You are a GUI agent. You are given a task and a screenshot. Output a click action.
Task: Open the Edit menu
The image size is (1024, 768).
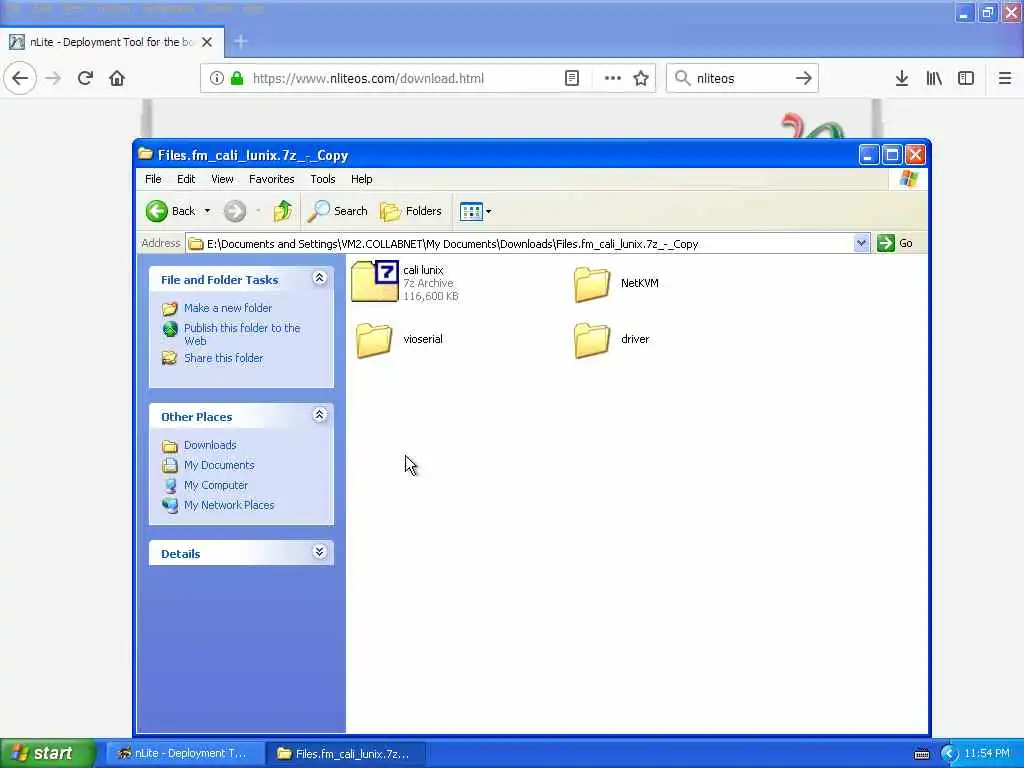(x=185, y=179)
